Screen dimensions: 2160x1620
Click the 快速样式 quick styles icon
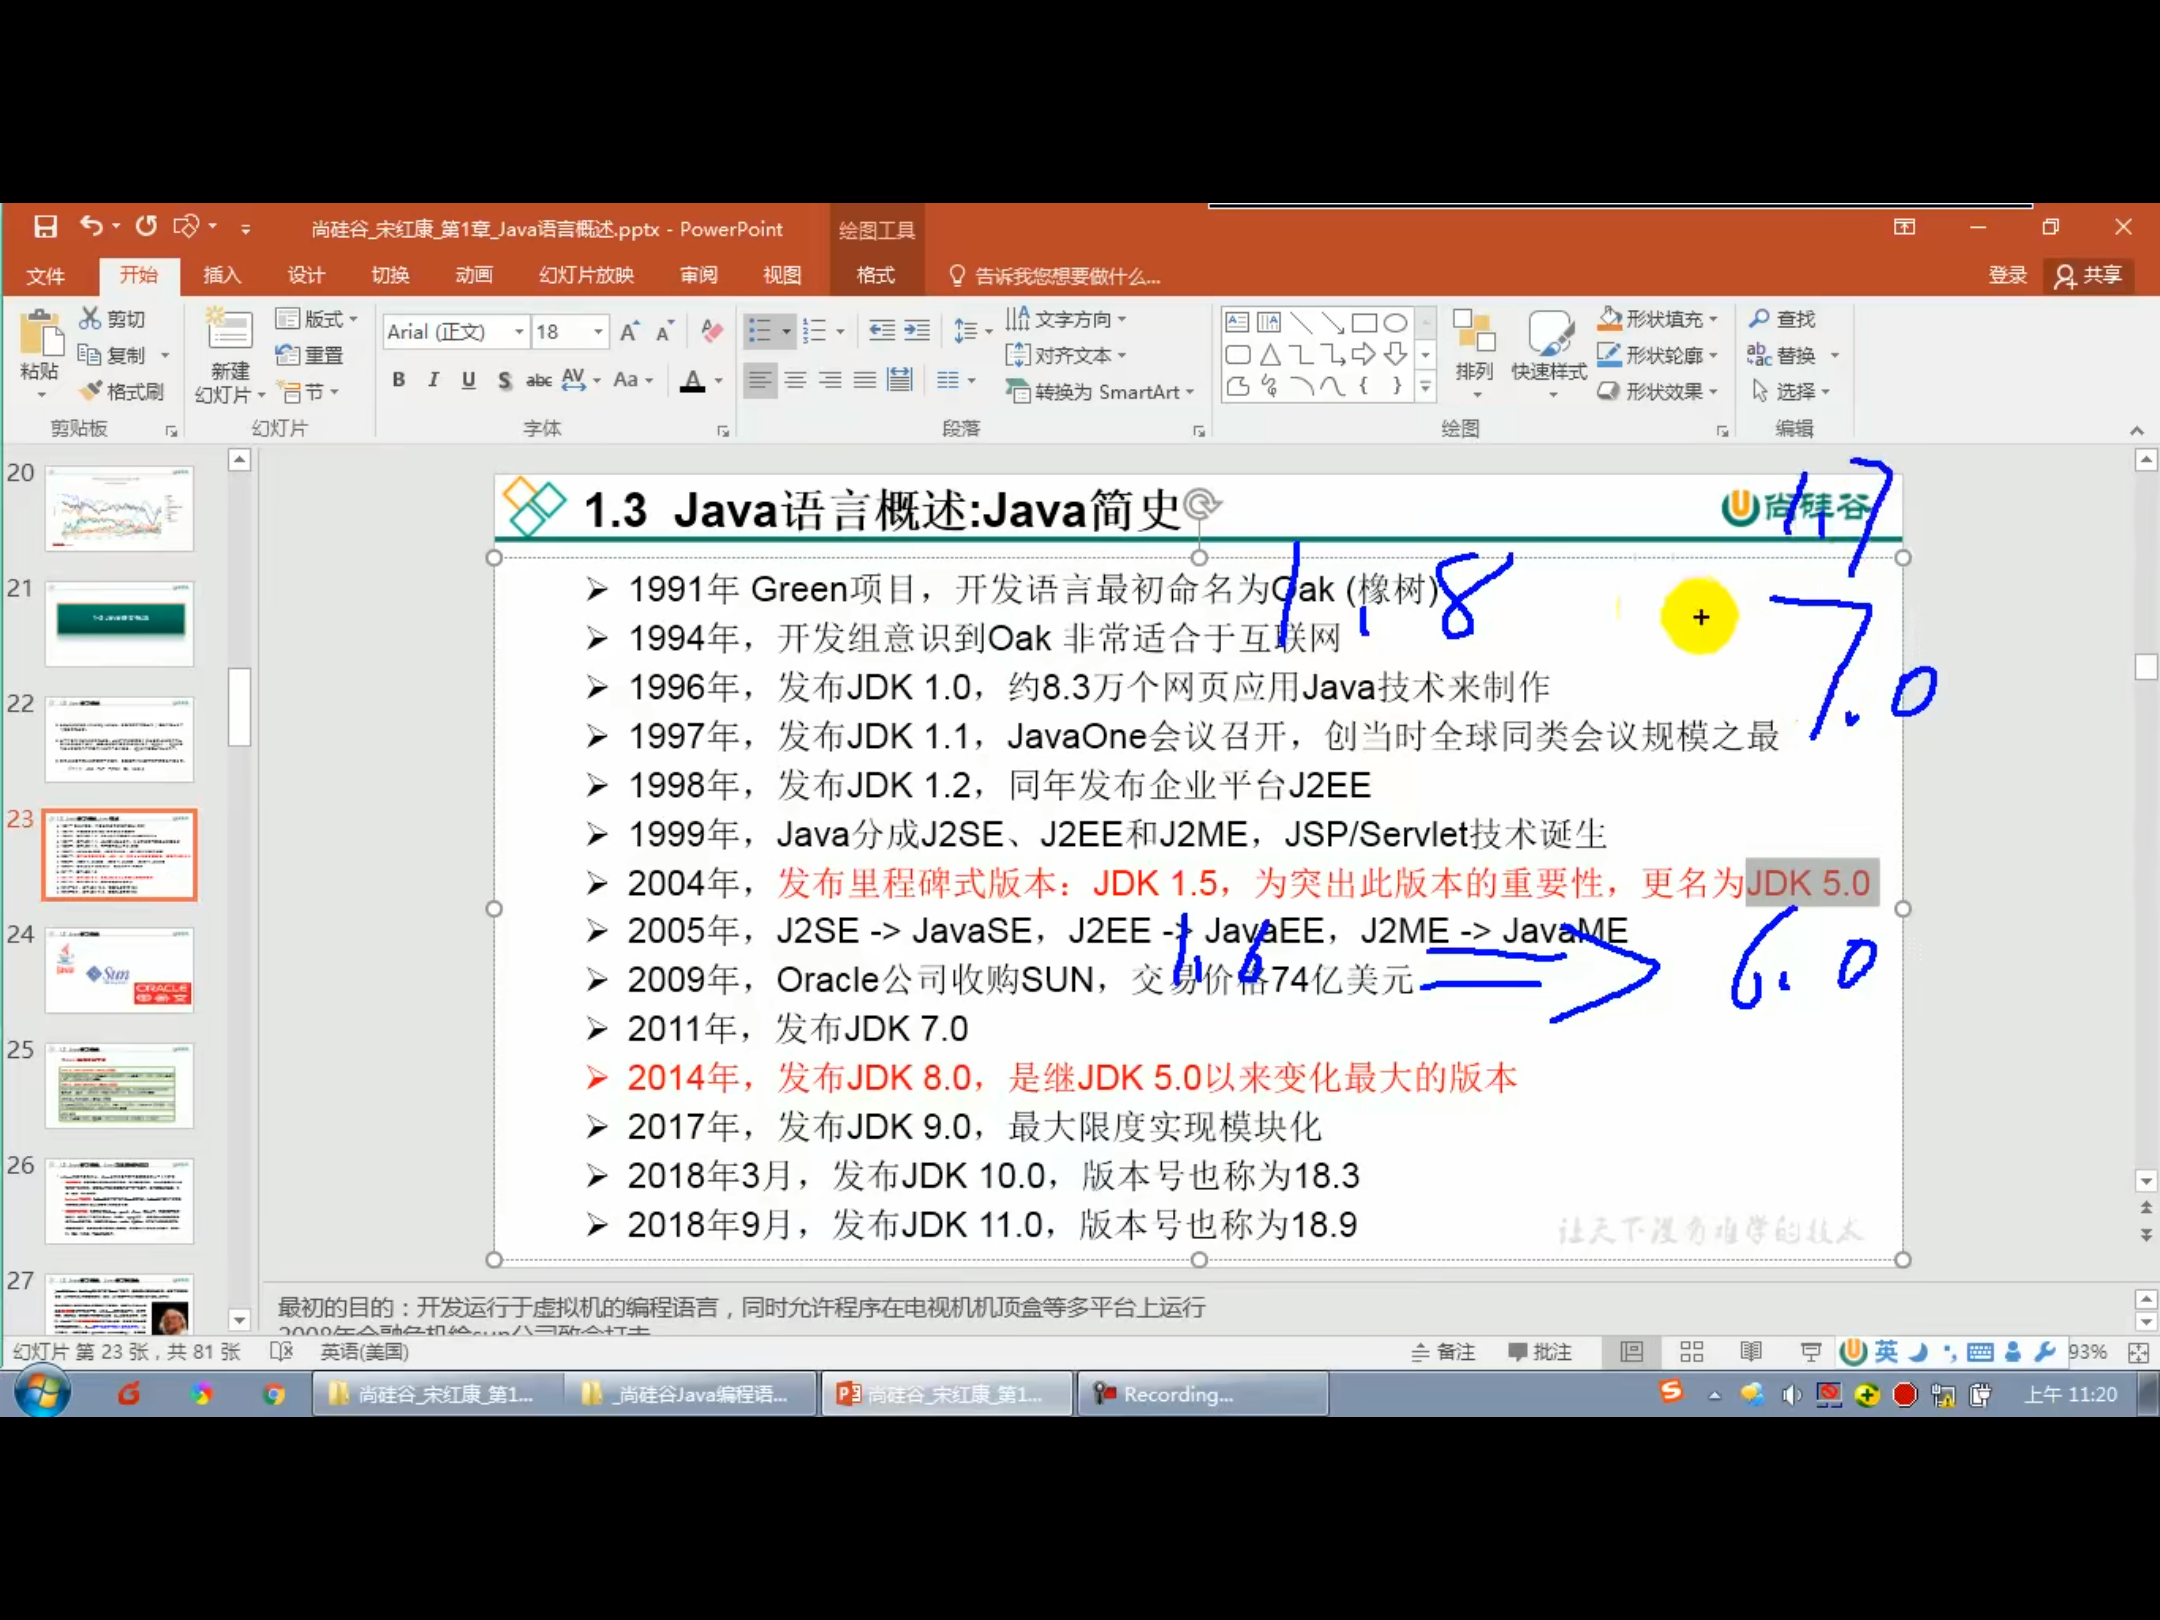click(x=1549, y=350)
